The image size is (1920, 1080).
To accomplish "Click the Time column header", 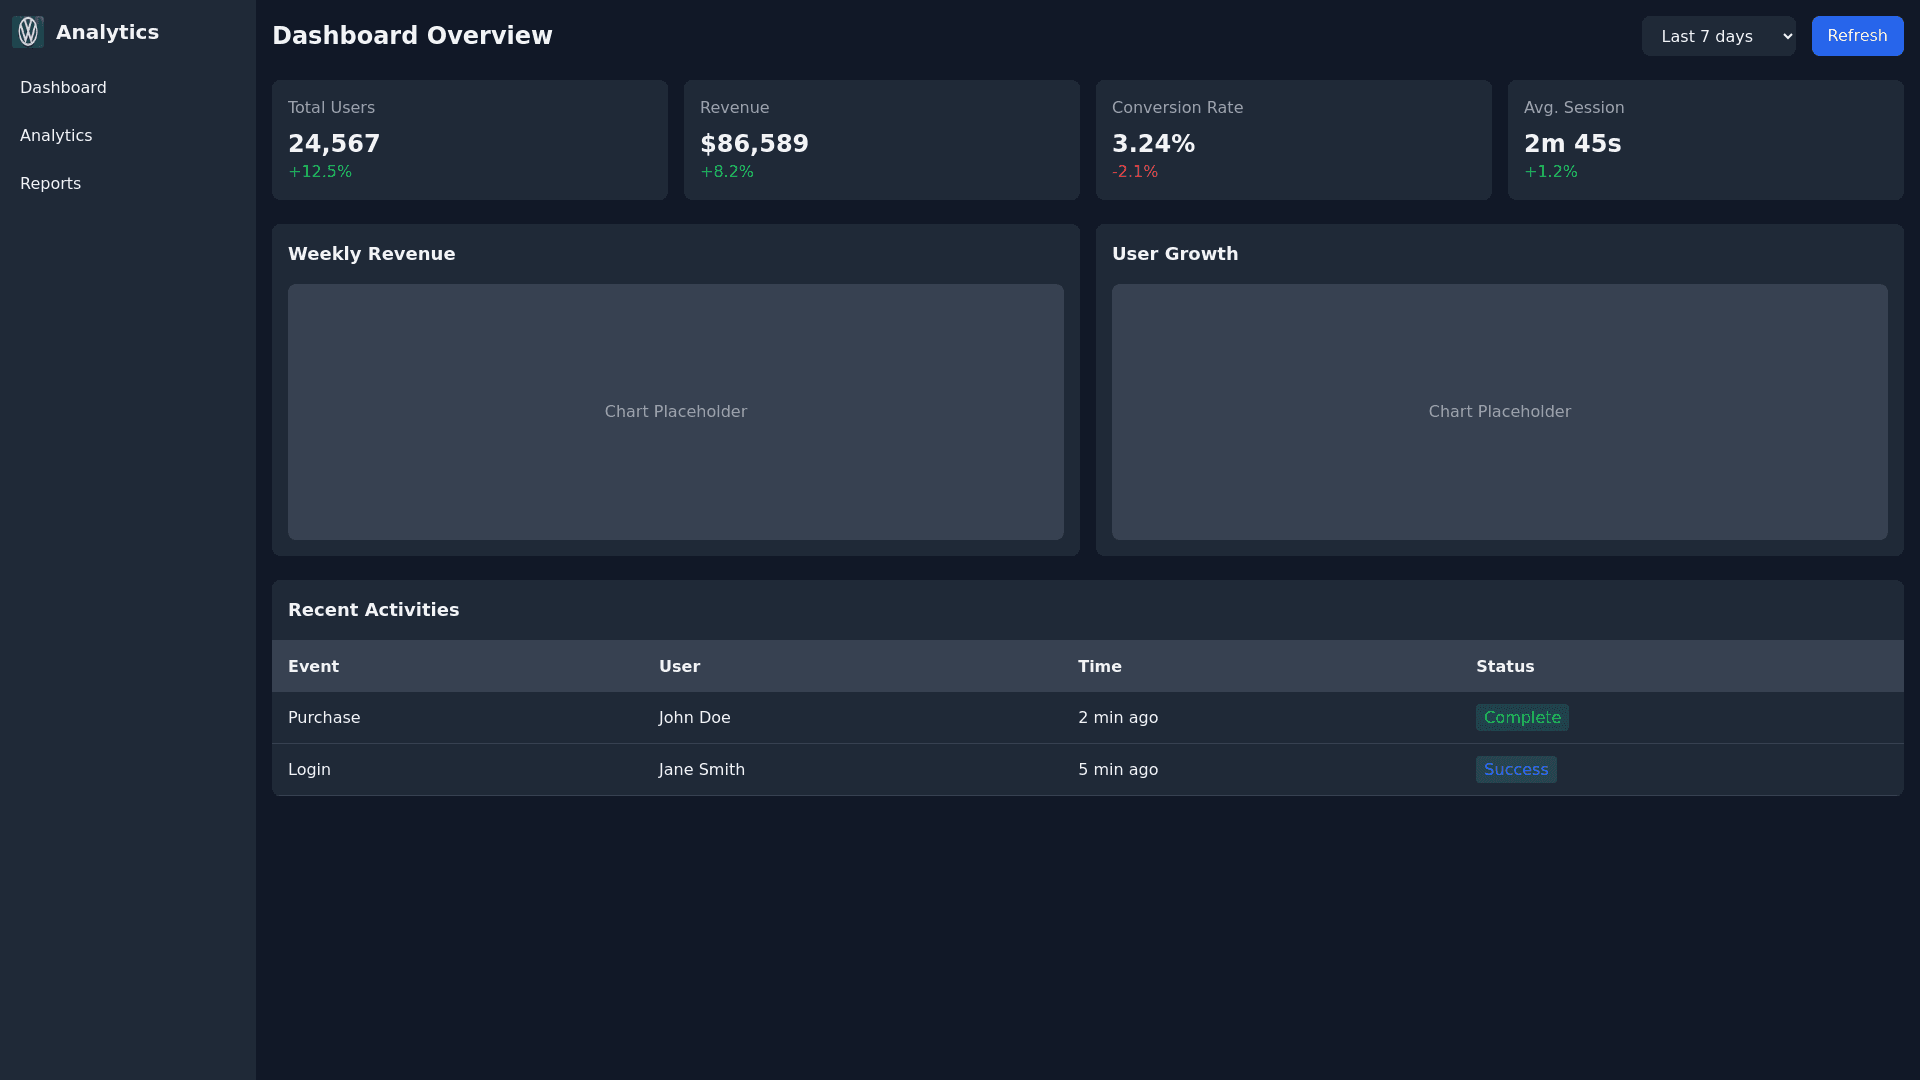I will point(1099,667).
